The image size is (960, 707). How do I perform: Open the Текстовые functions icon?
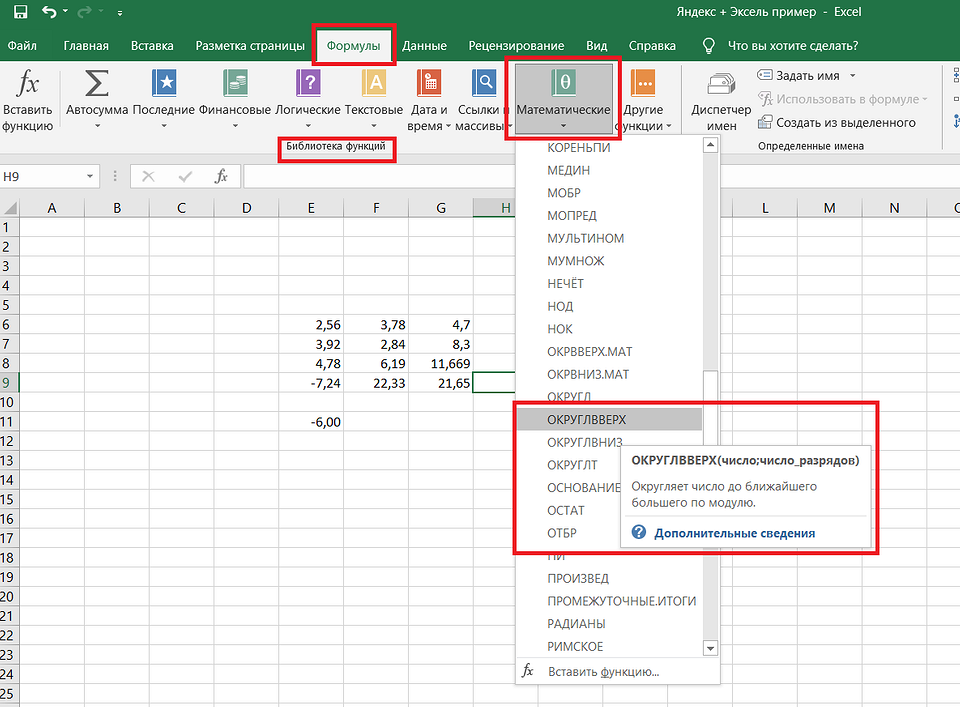(x=374, y=83)
